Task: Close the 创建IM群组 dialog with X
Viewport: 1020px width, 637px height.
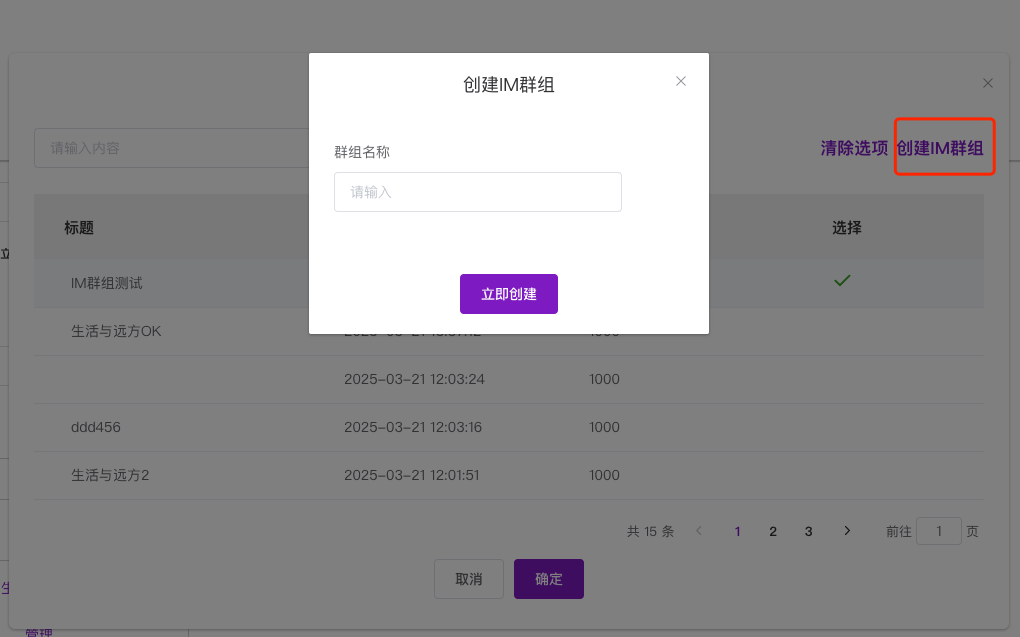Action: pos(681,81)
